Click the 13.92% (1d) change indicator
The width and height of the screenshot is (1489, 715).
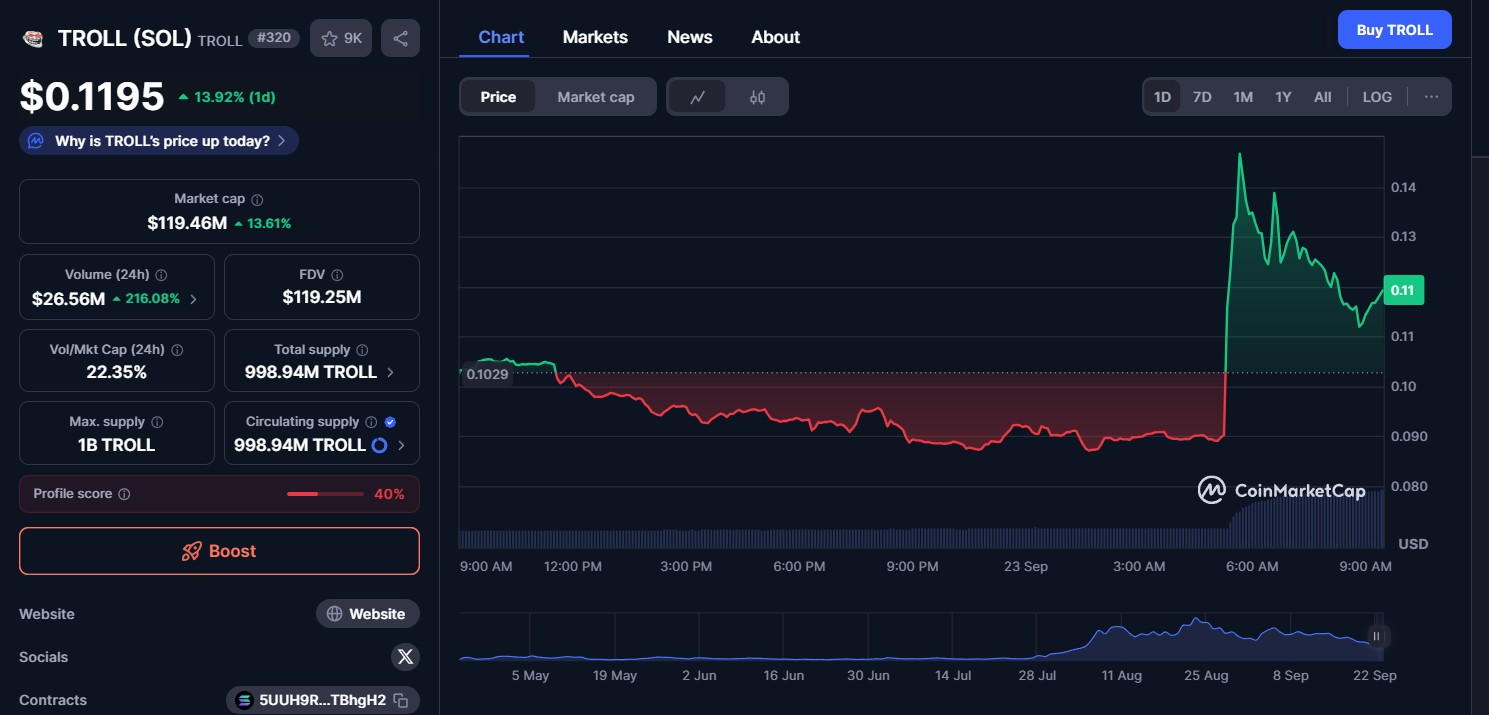coord(226,97)
